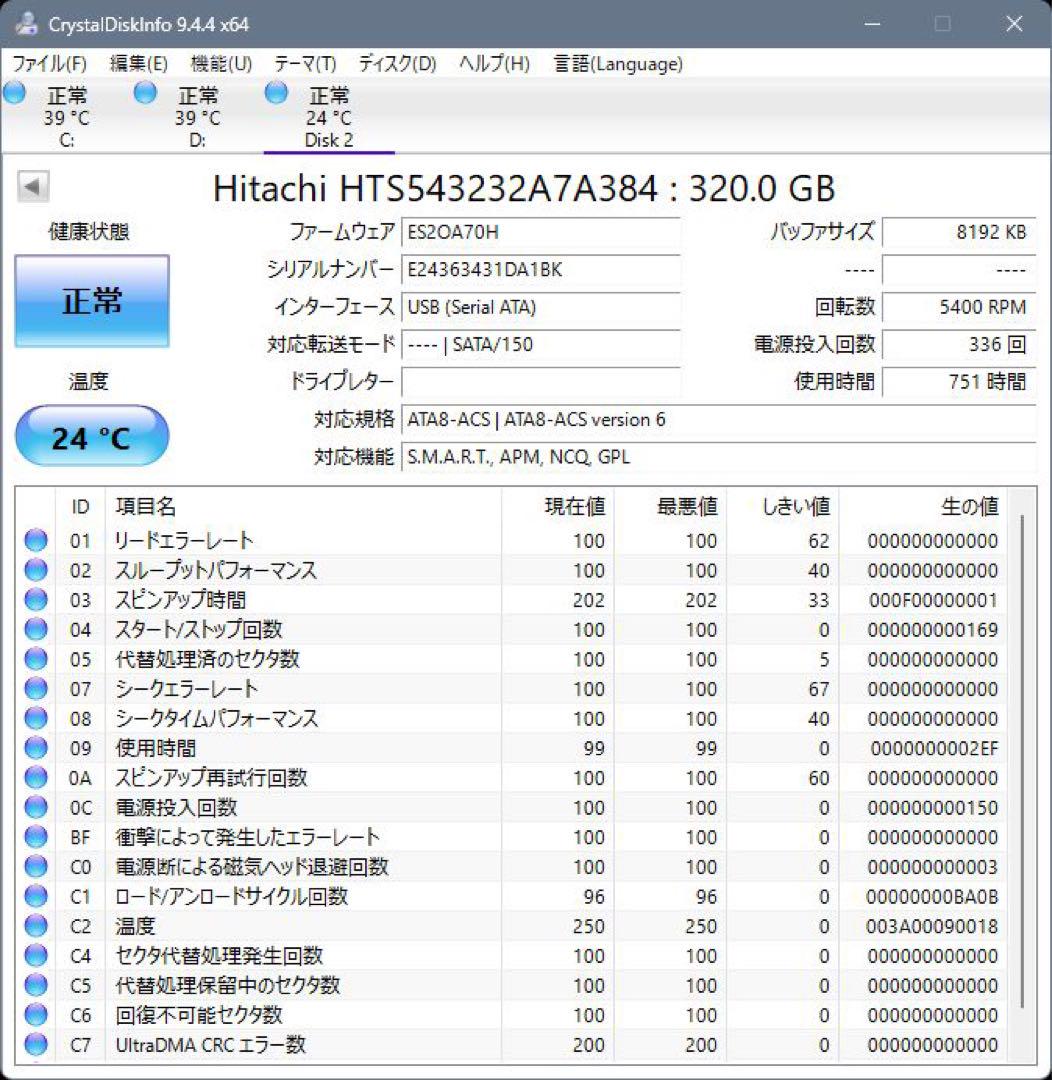Click the status icon for row 02 スループットパフォーマンス
The height and width of the screenshot is (1080, 1052).
(x=36, y=570)
